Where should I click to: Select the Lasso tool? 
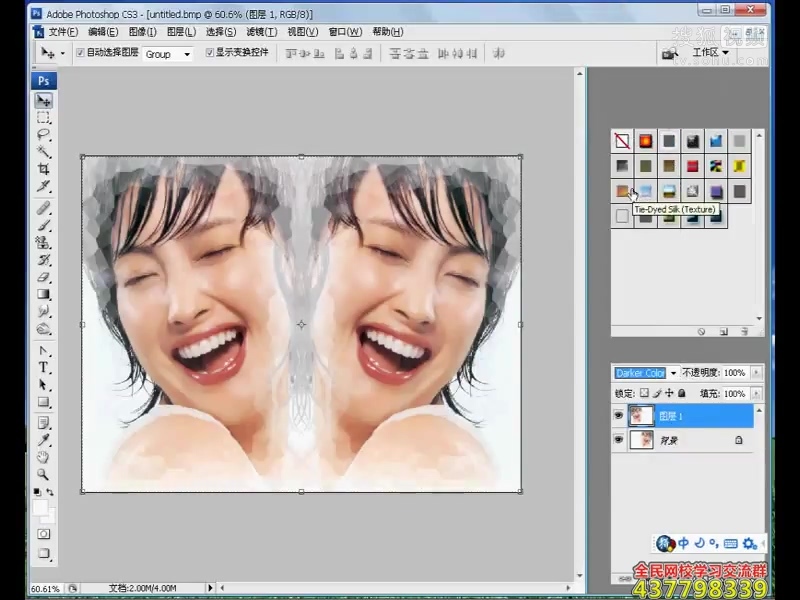44,135
